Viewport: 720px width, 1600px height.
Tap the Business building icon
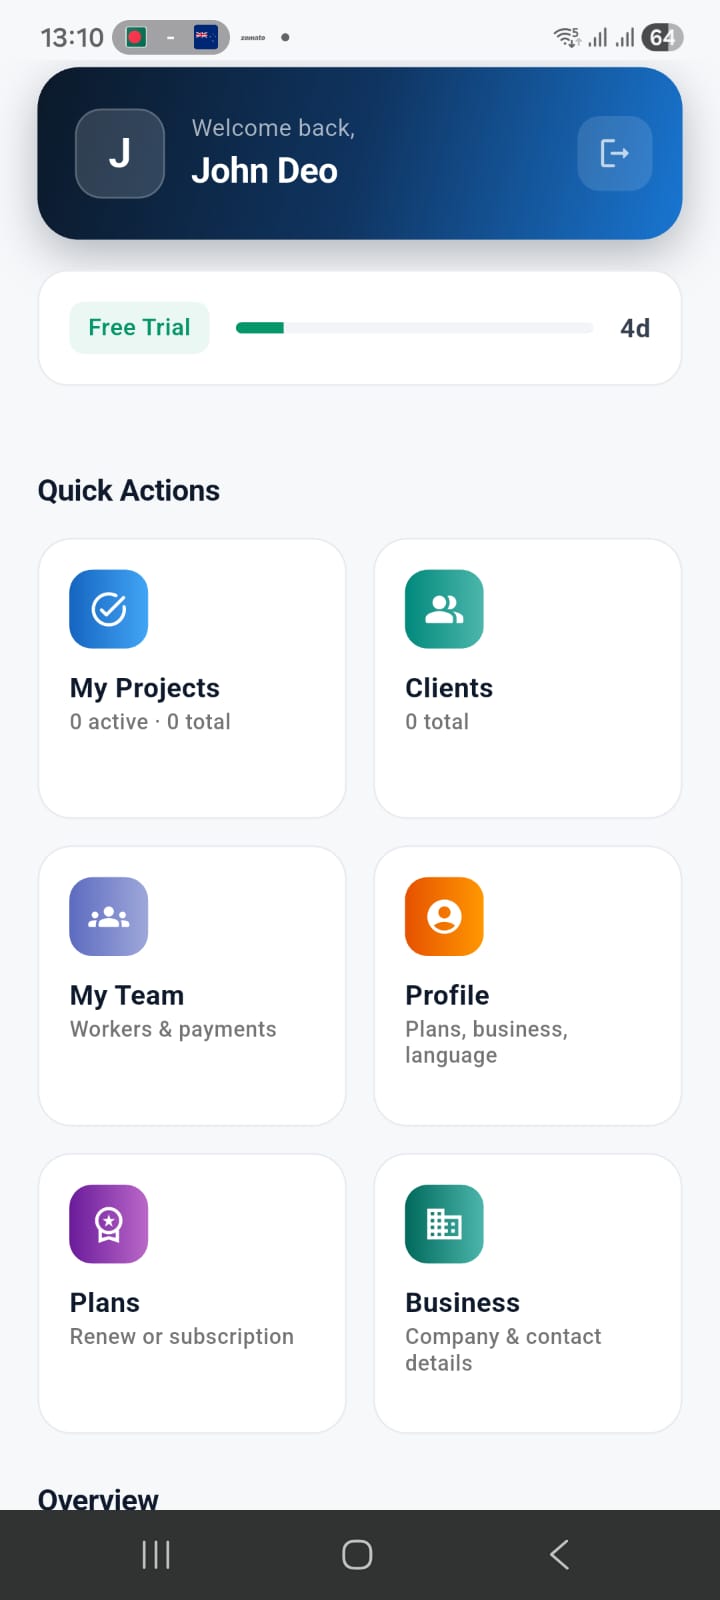tap(444, 1224)
